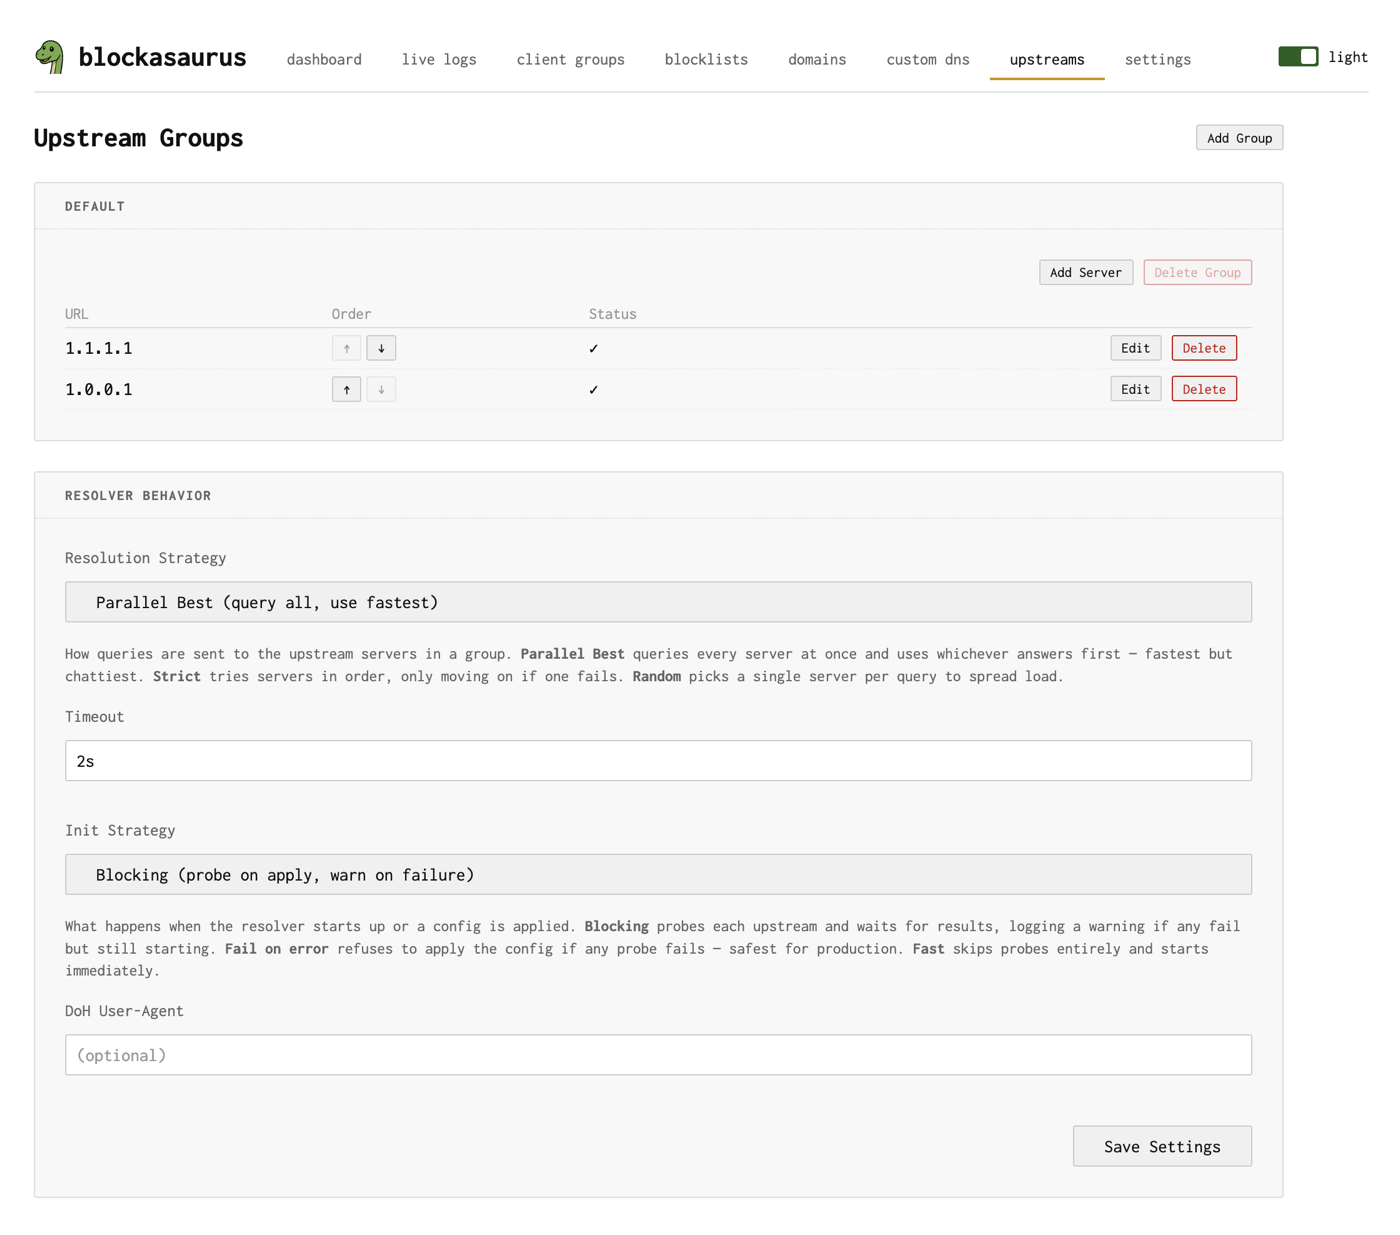
Task: Click the DoH User-Agent input field
Action: tap(658, 1054)
